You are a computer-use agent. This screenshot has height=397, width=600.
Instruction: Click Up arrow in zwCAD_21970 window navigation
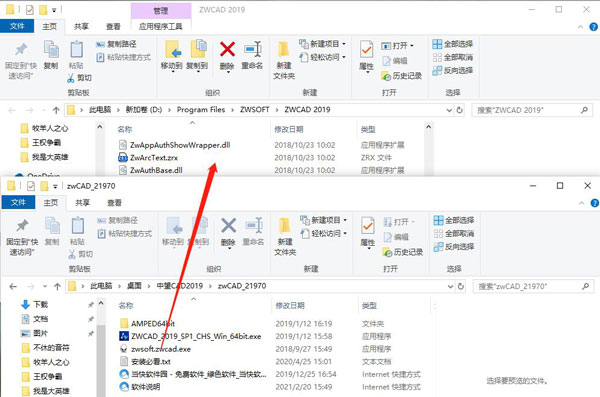57,286
